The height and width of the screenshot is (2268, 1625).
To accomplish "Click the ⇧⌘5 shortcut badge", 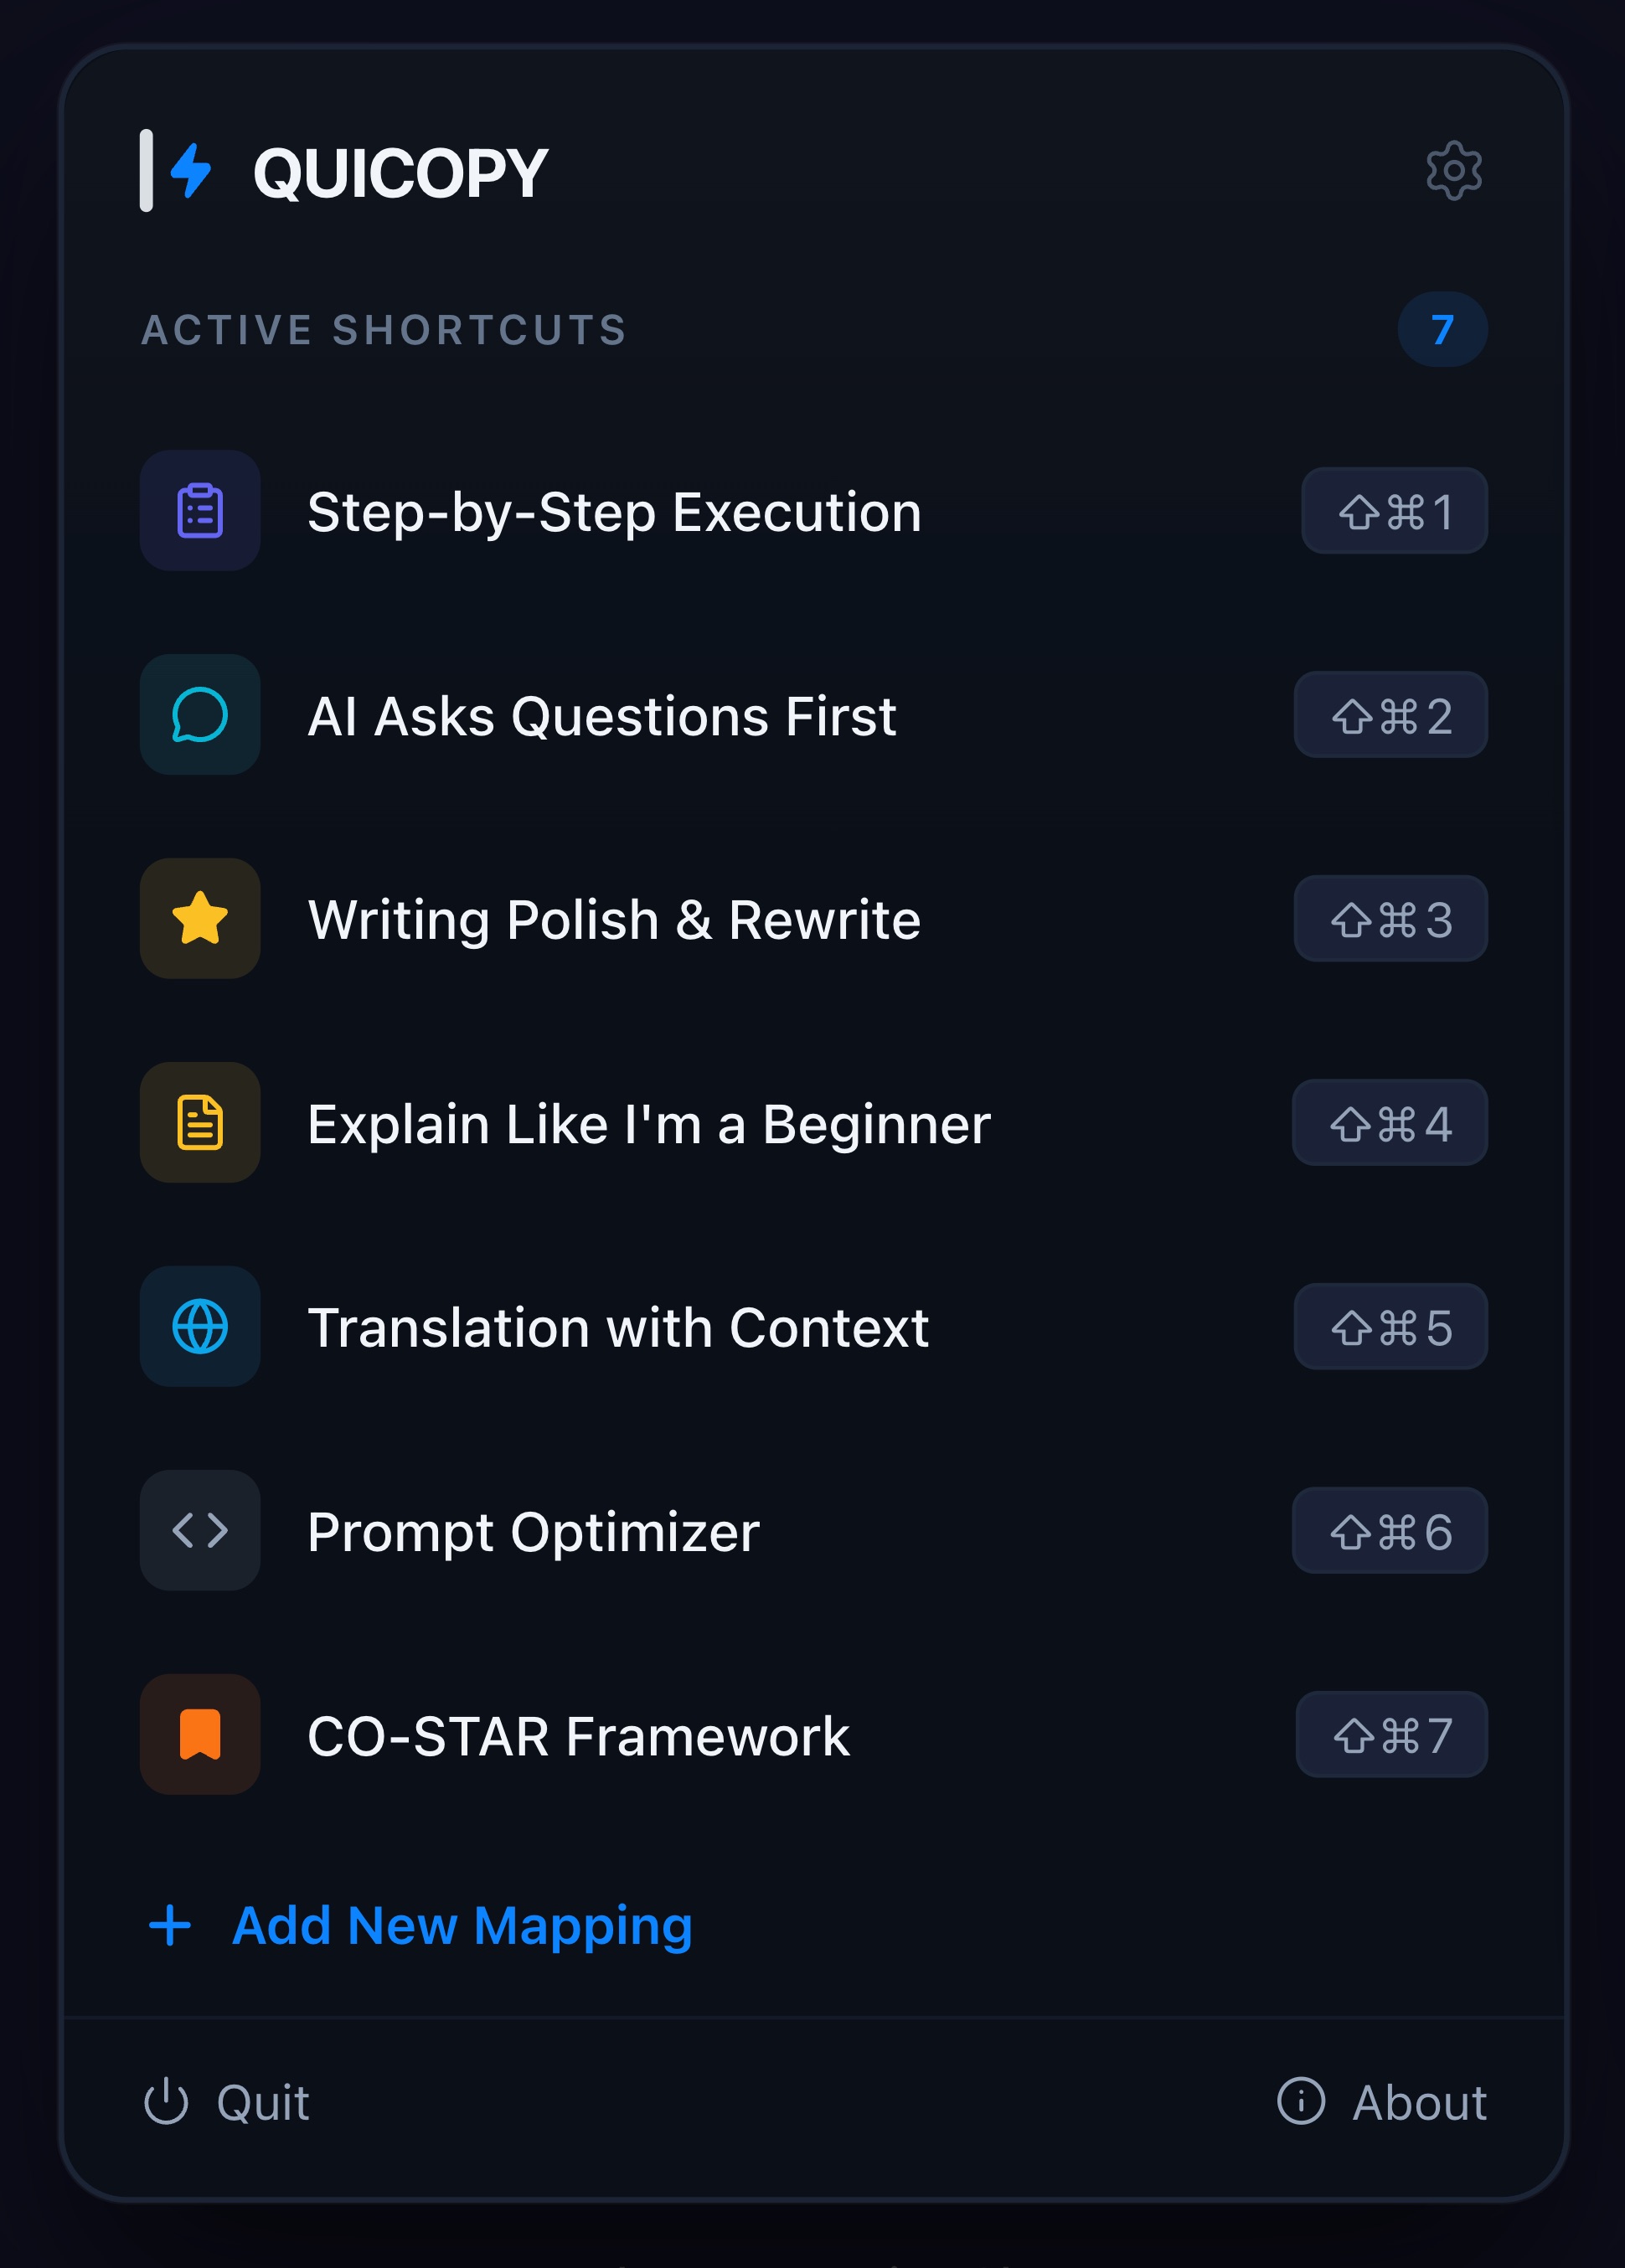I will (1390, 1327).
